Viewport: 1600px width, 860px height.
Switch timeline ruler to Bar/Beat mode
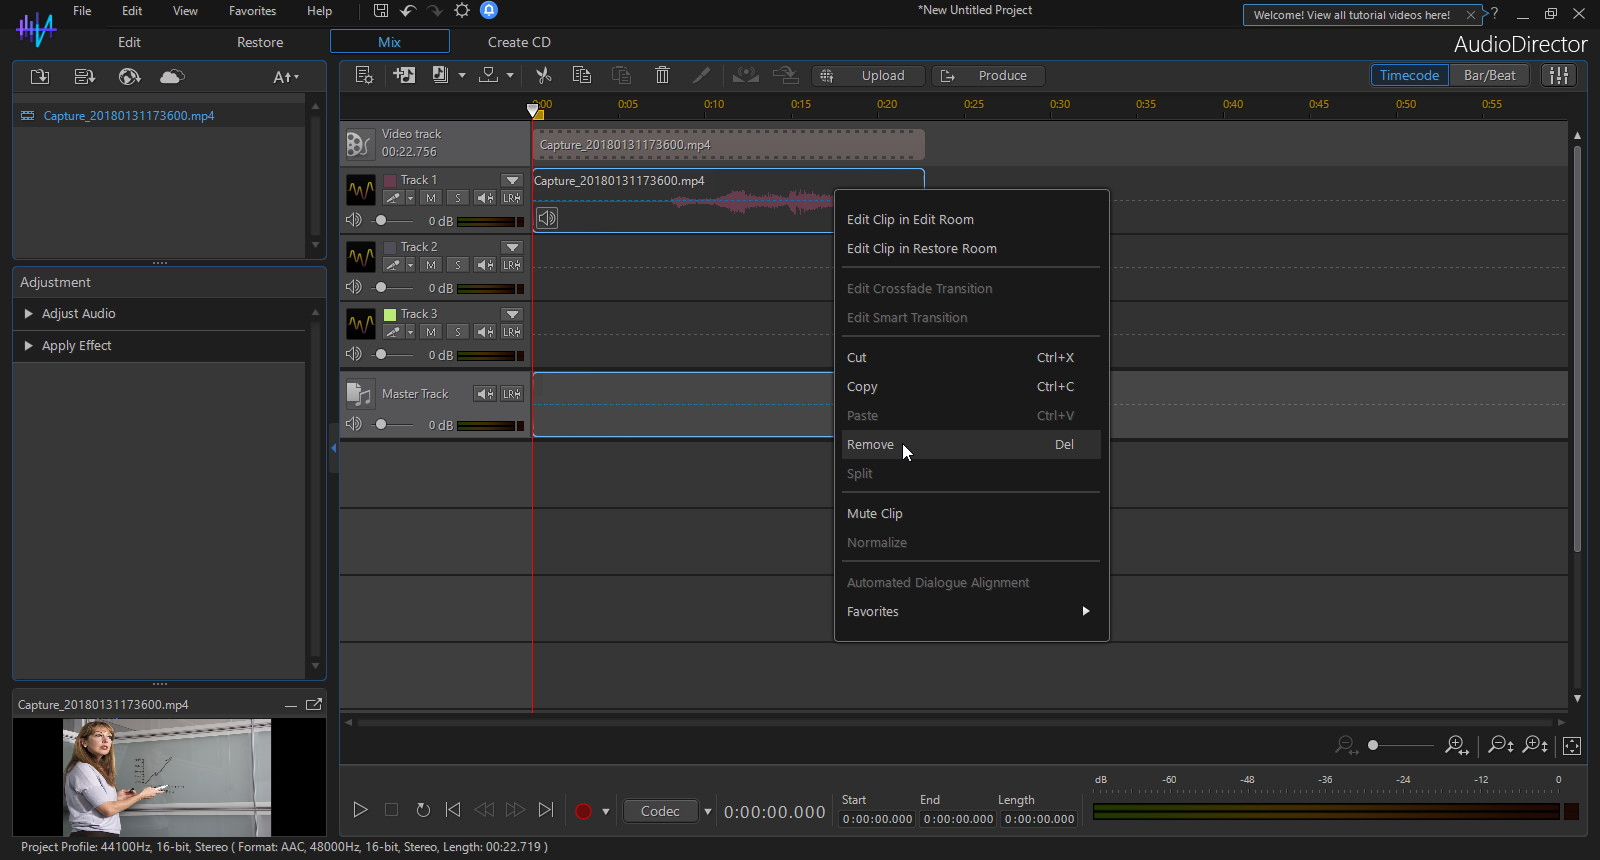[x=1489, y=75]
